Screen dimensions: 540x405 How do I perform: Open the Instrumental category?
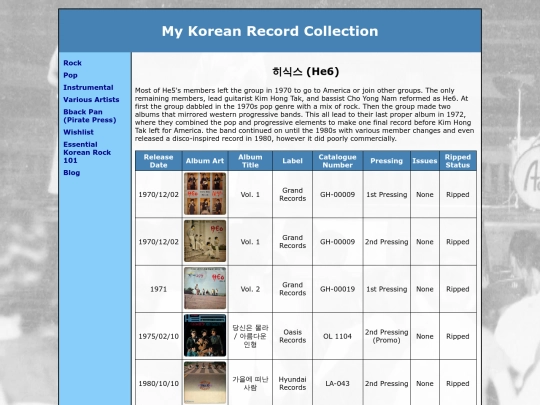(88, 87)
